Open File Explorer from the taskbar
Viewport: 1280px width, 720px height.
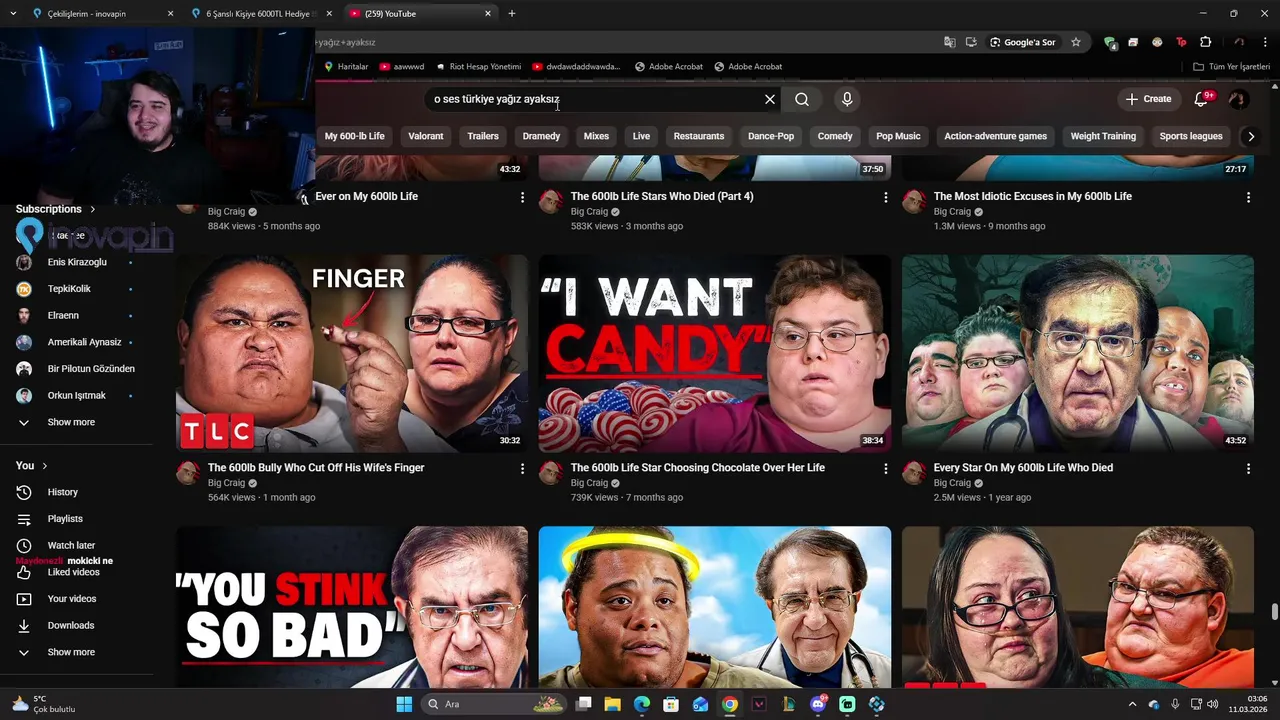pyautogui.click(x=612, y=704)
